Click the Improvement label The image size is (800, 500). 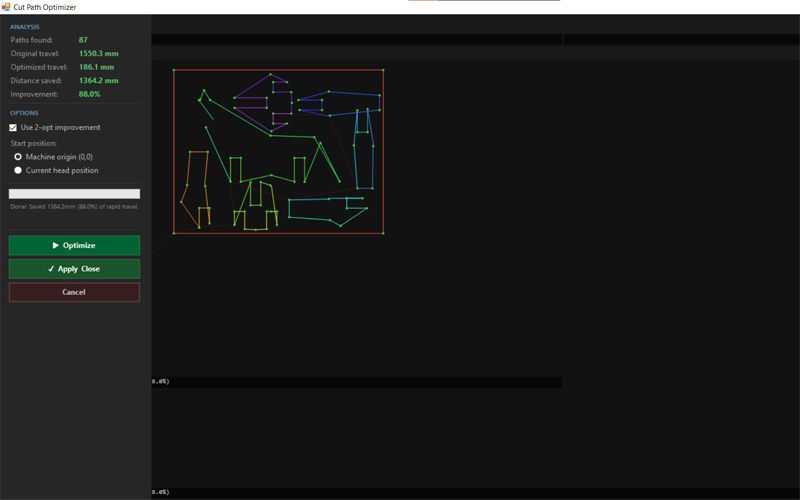(34, 94)
